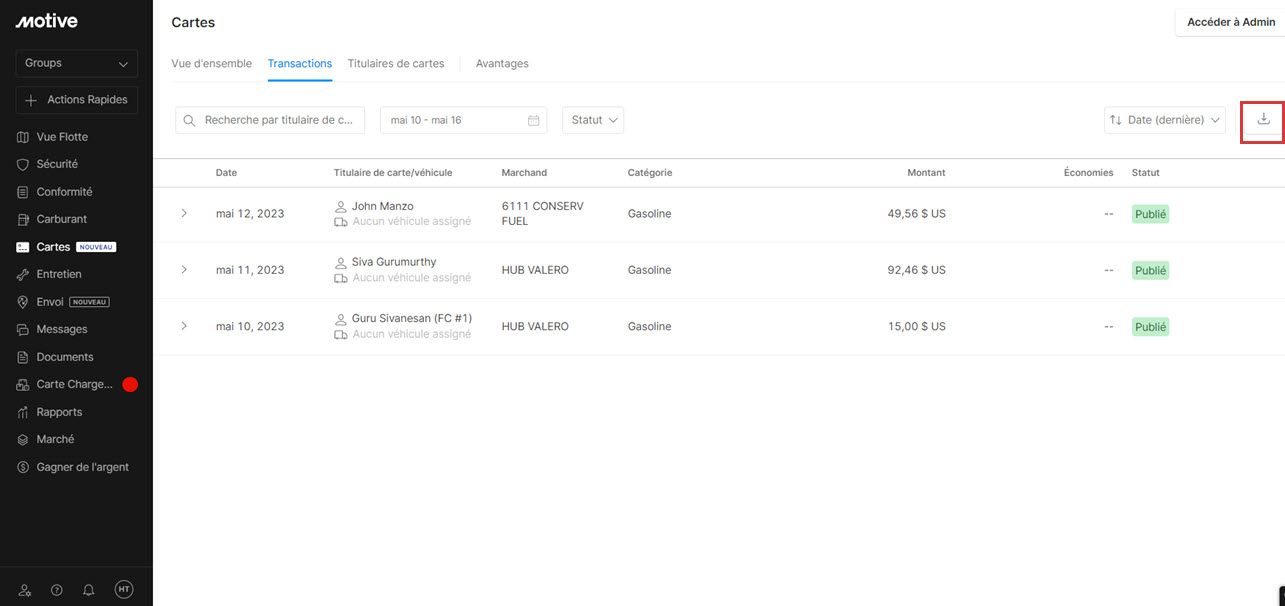The height and width of the screenshot is (606, 1285).
Task: Click HUB VALERO in the mai 11 row
Action: pos(535,270)
